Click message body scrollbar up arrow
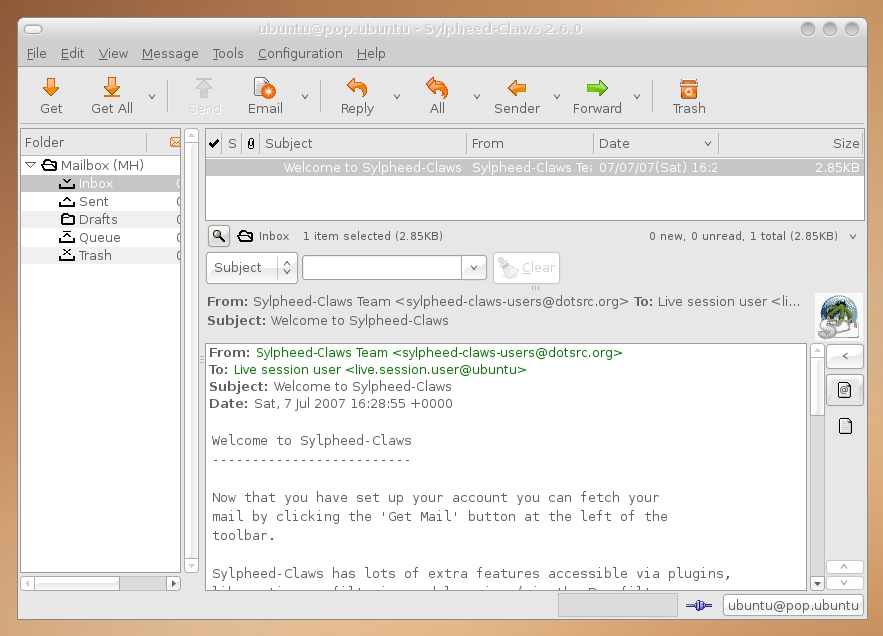The width and height of the screenshot is (883, 636). tap(818, 351)
